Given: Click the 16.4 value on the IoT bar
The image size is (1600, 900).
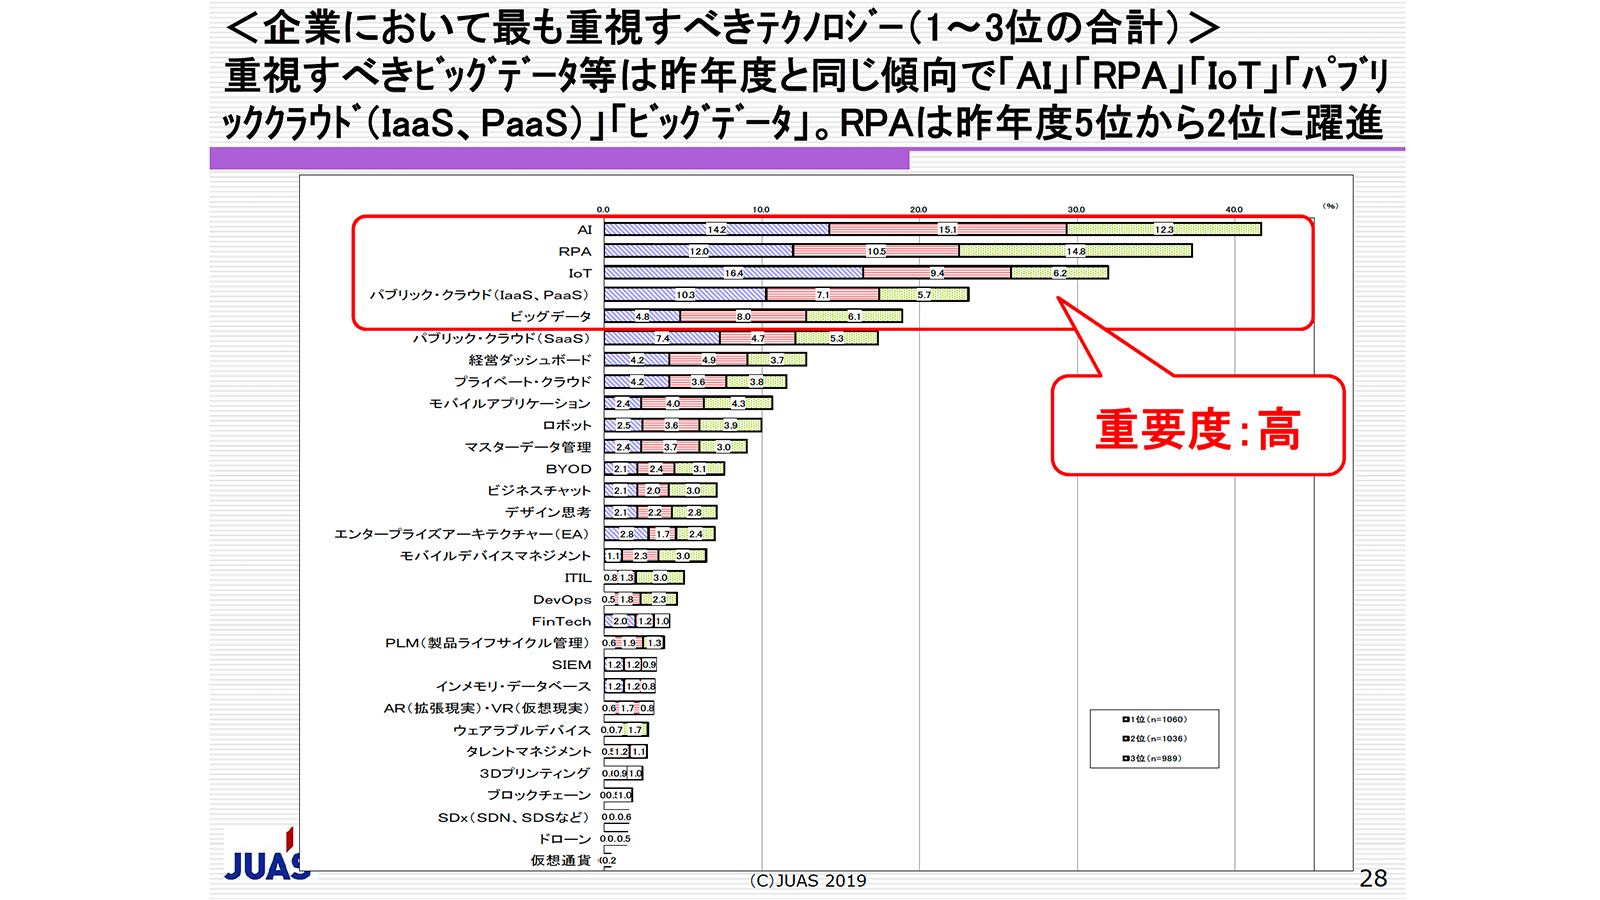Looking at the screenshot, I should (x=734, y=273).
